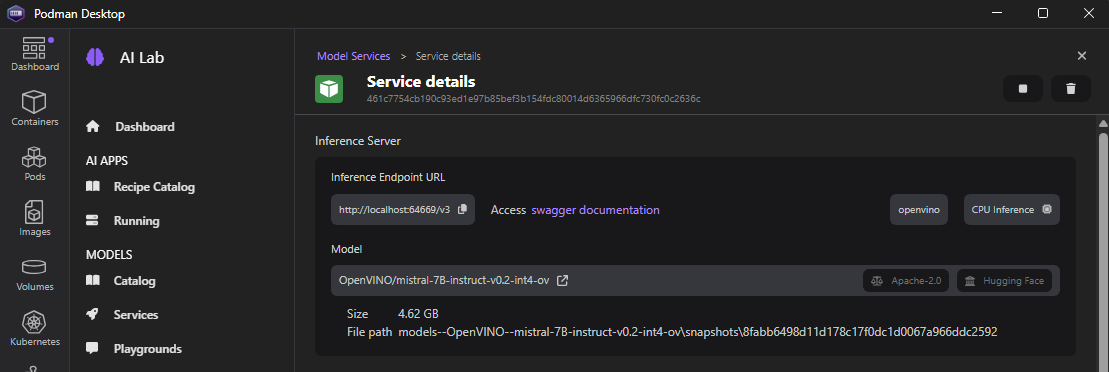Open the model Services page

tap(136, 315)
